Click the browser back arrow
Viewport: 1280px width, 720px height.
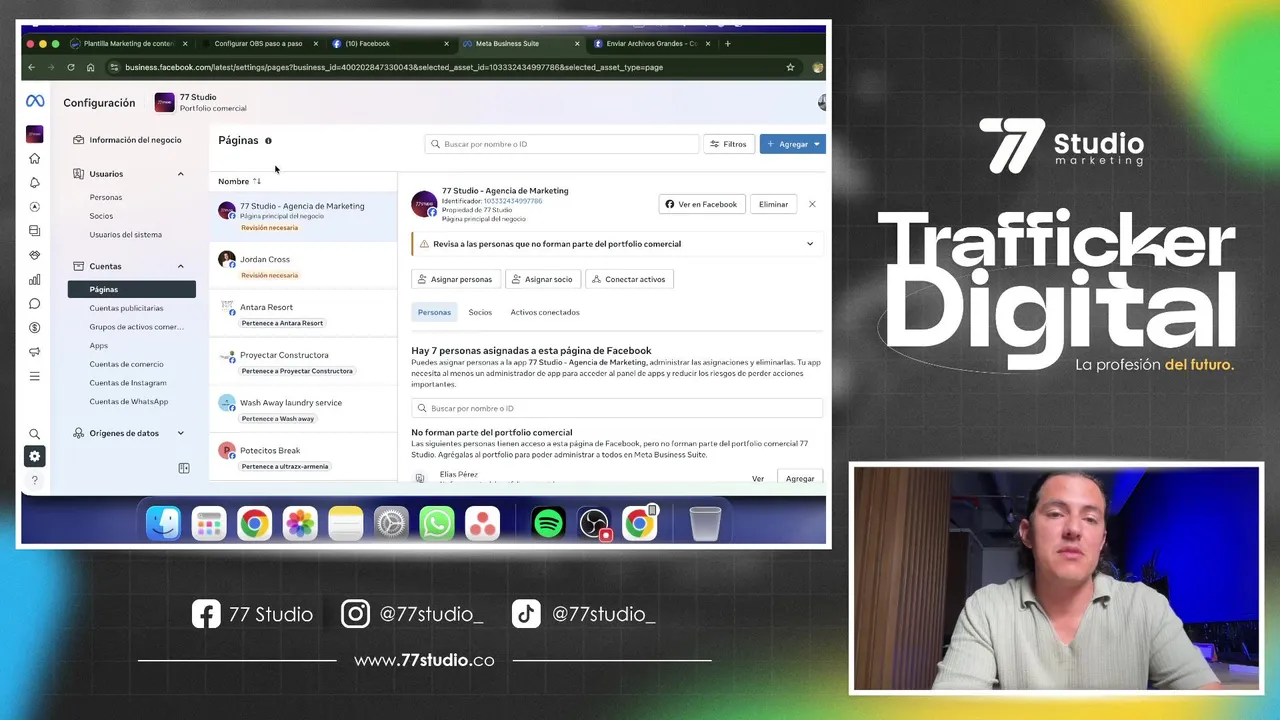[x=31, y=67]
